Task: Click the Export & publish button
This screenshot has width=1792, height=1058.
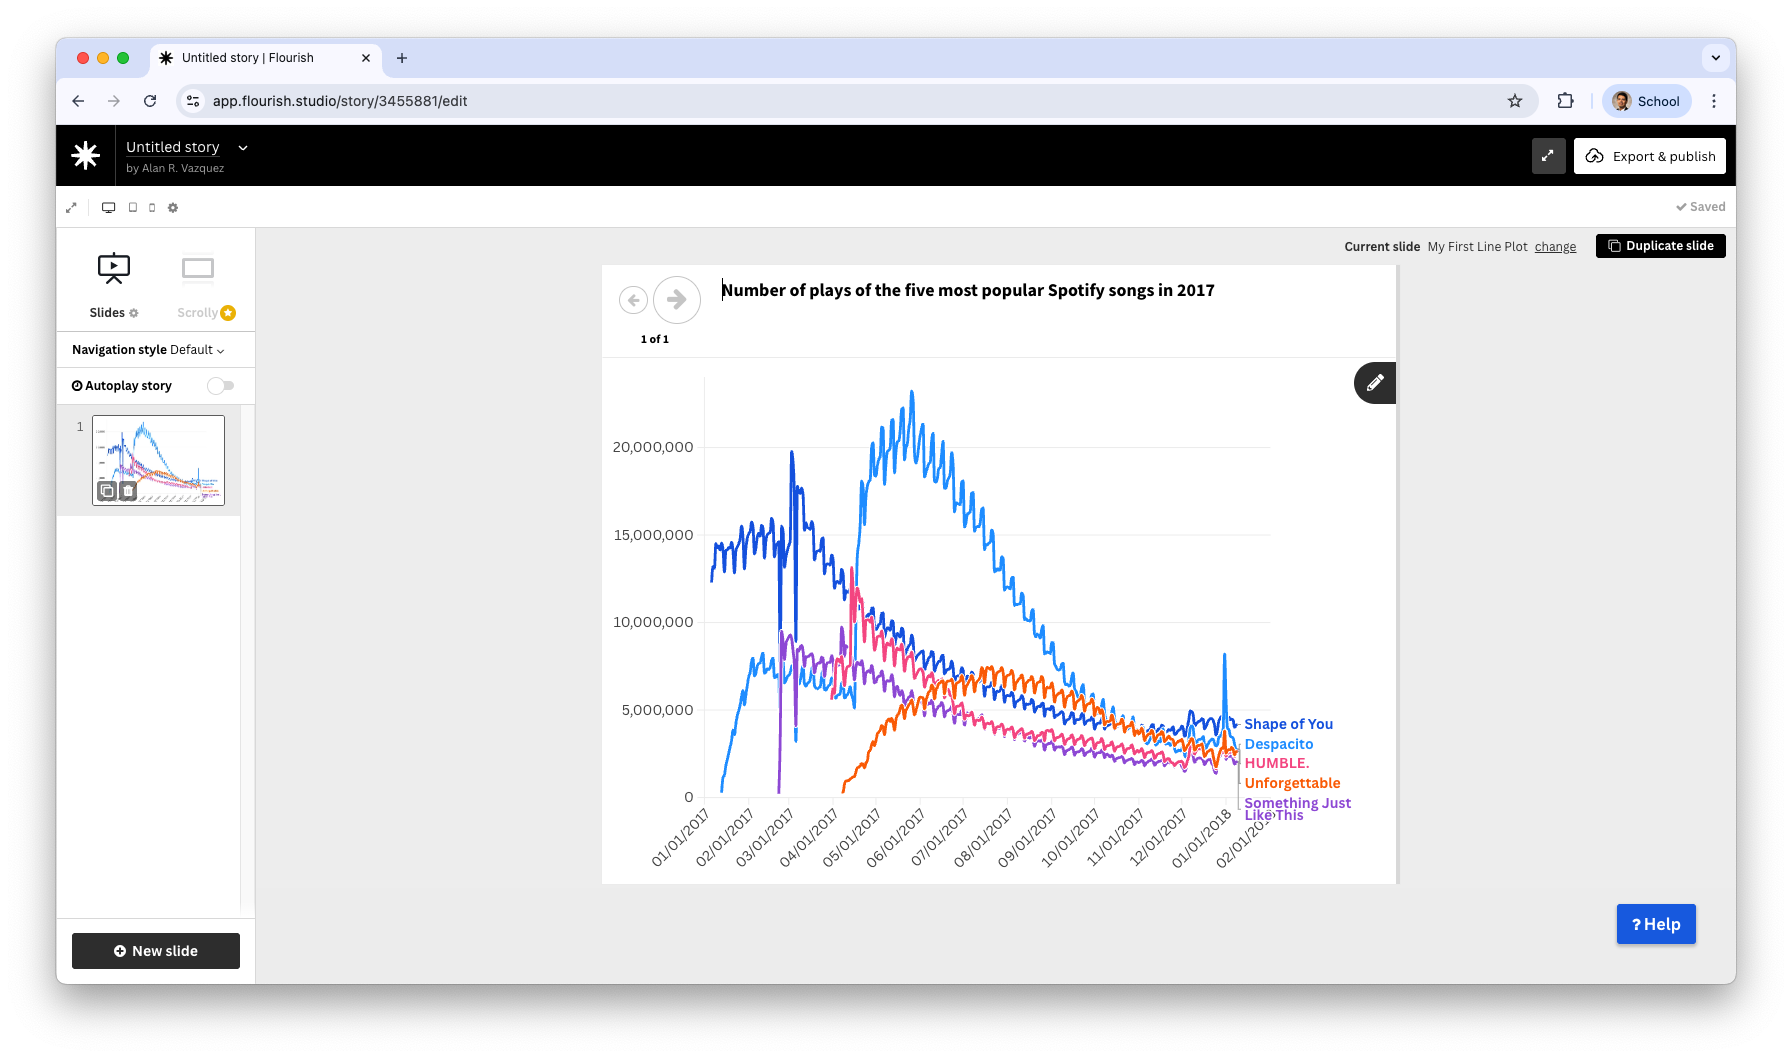Action: 1649,156
